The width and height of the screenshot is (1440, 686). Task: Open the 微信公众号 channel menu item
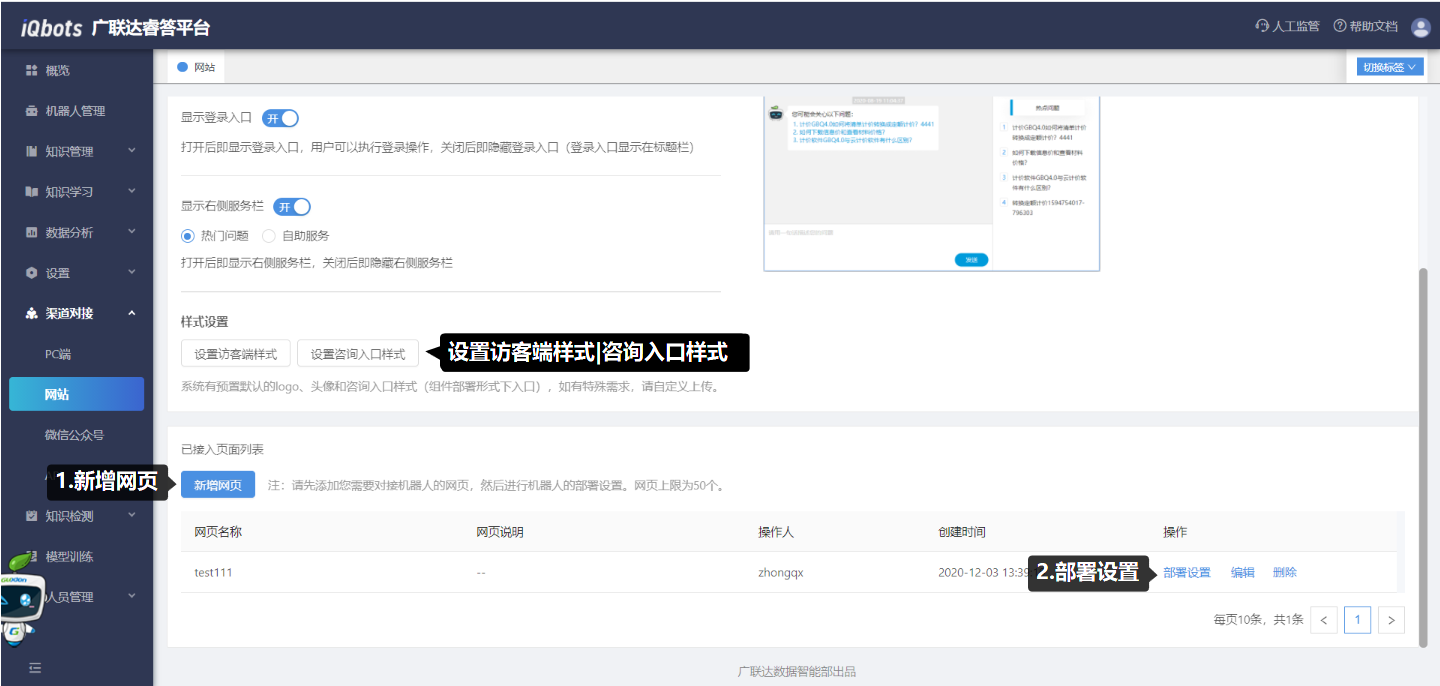point(74,435)
